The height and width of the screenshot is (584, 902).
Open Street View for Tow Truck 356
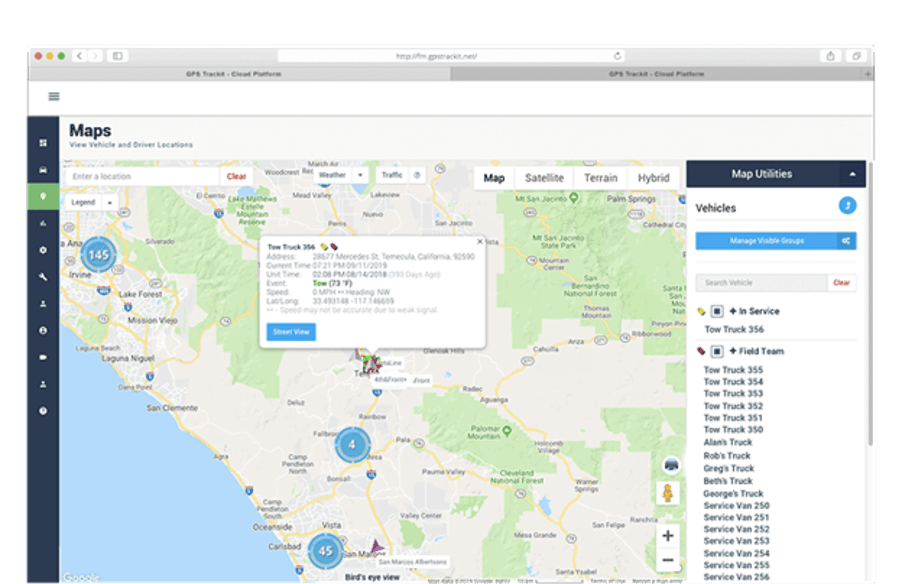coord(291,332)
